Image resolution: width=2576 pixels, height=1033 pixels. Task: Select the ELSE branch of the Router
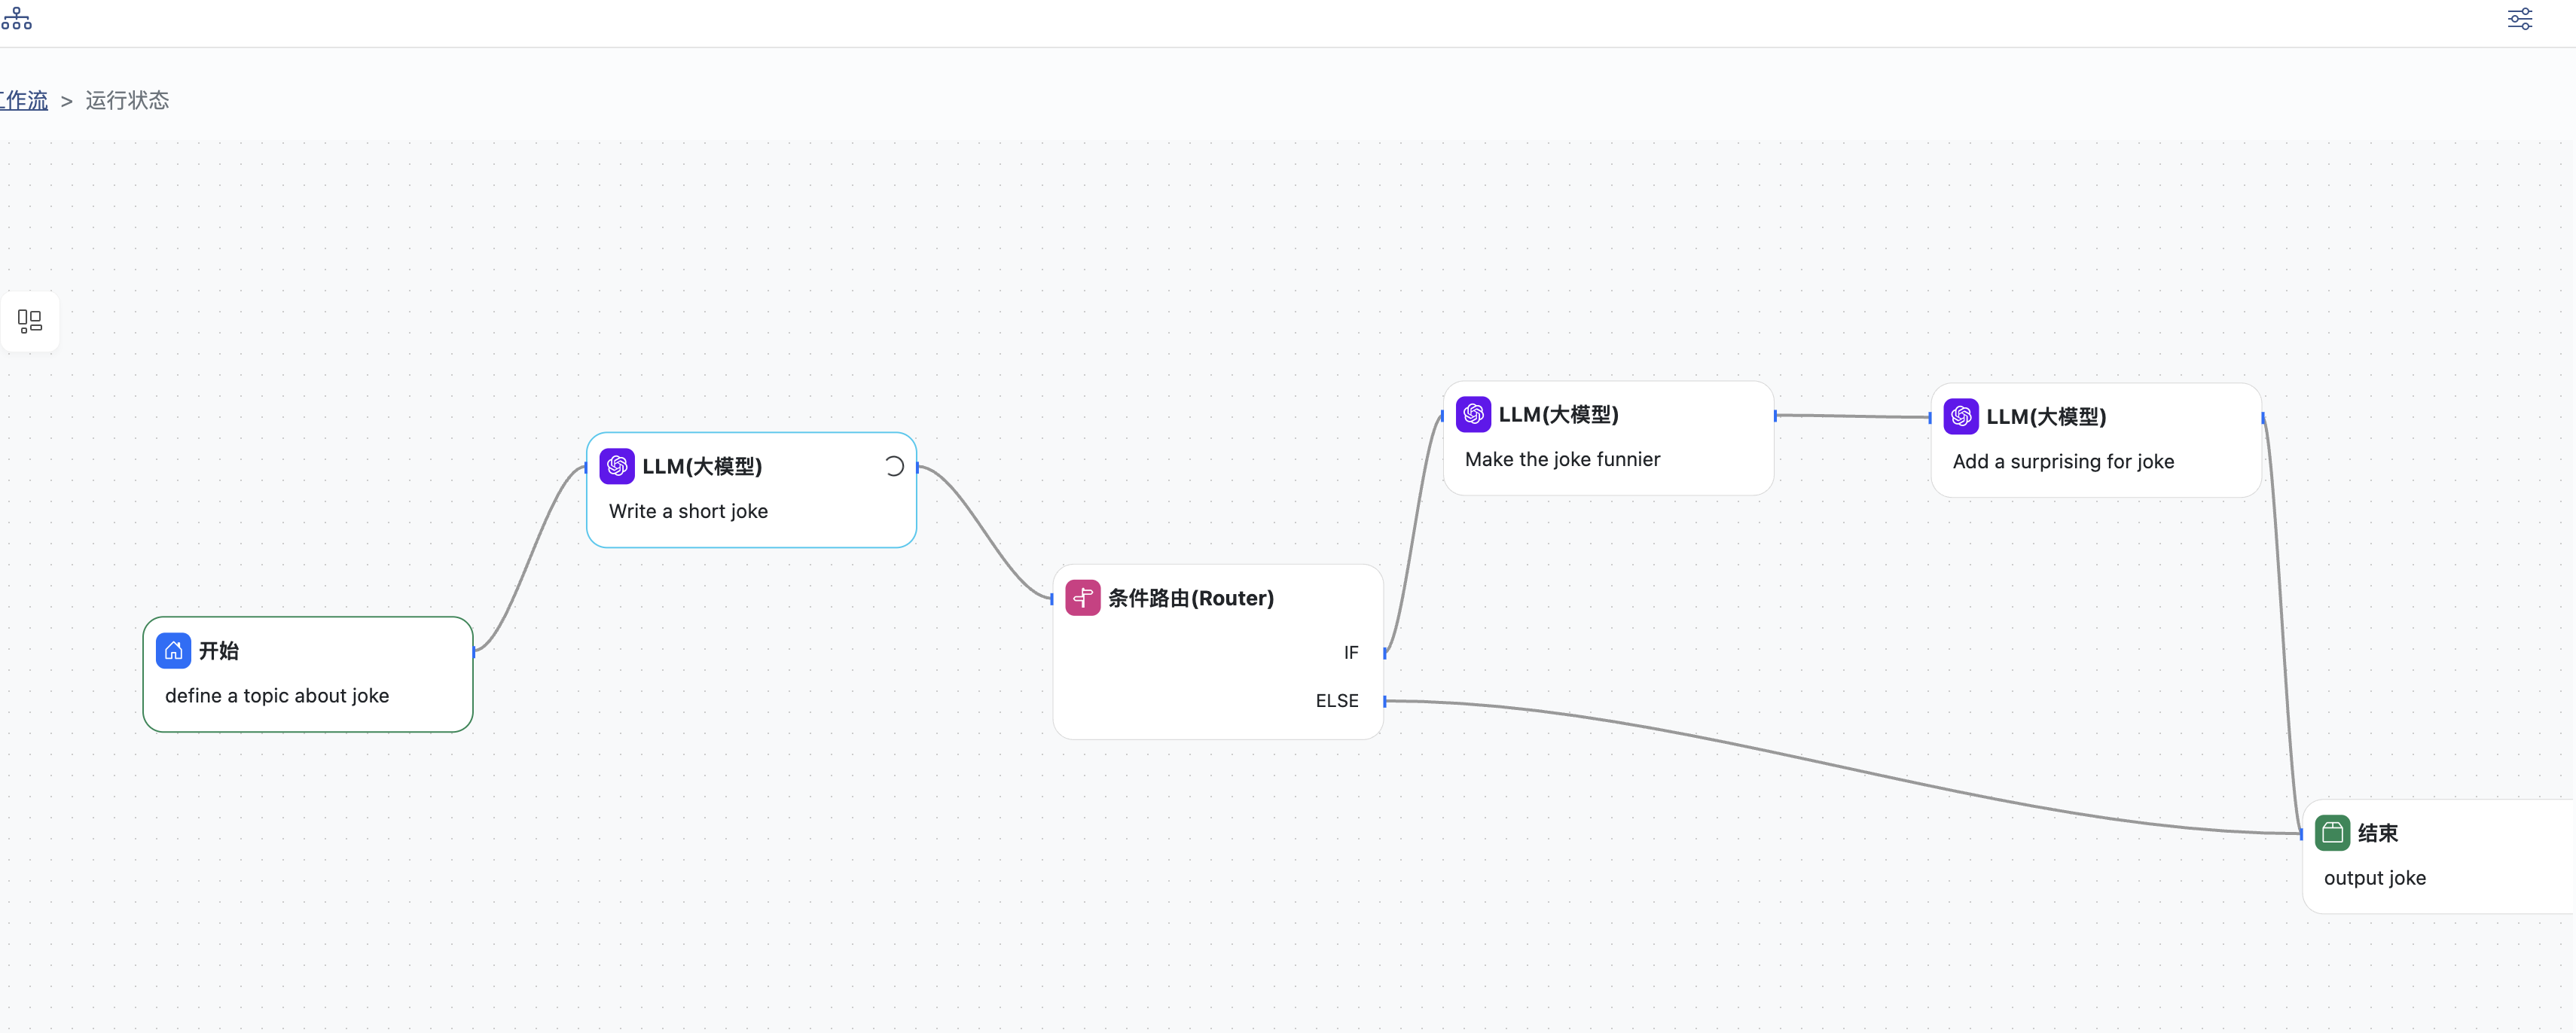tap(1336, 701)
